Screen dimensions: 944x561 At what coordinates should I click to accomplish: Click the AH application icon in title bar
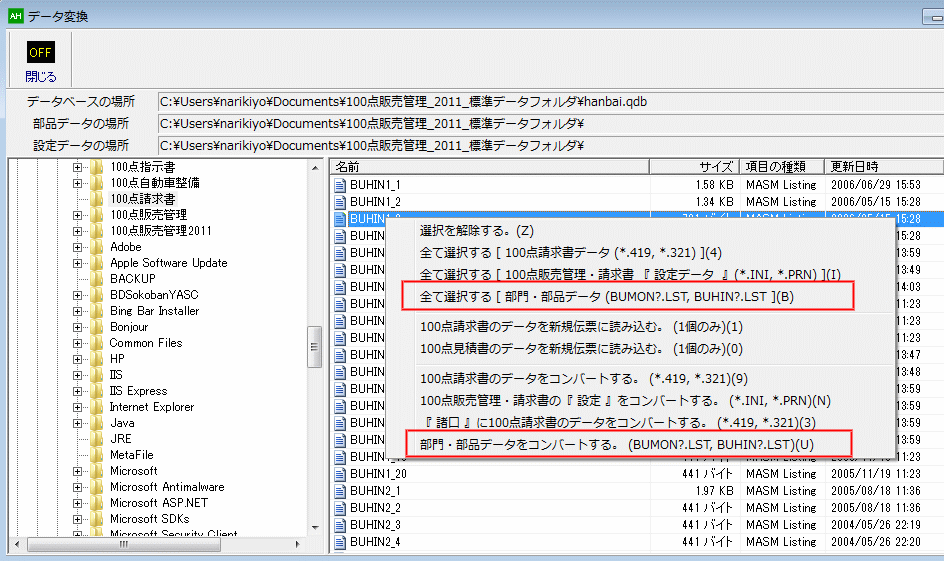tap(16, 16)
